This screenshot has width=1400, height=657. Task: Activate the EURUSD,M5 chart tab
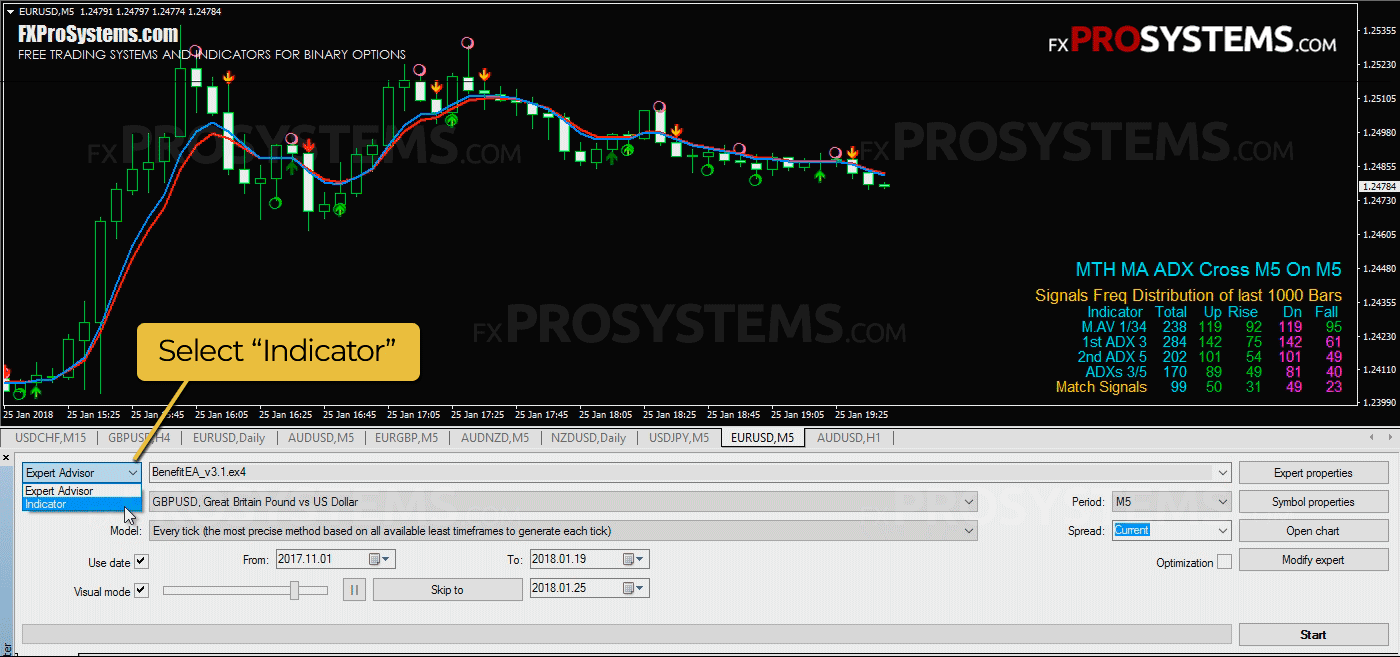(762, 437)
